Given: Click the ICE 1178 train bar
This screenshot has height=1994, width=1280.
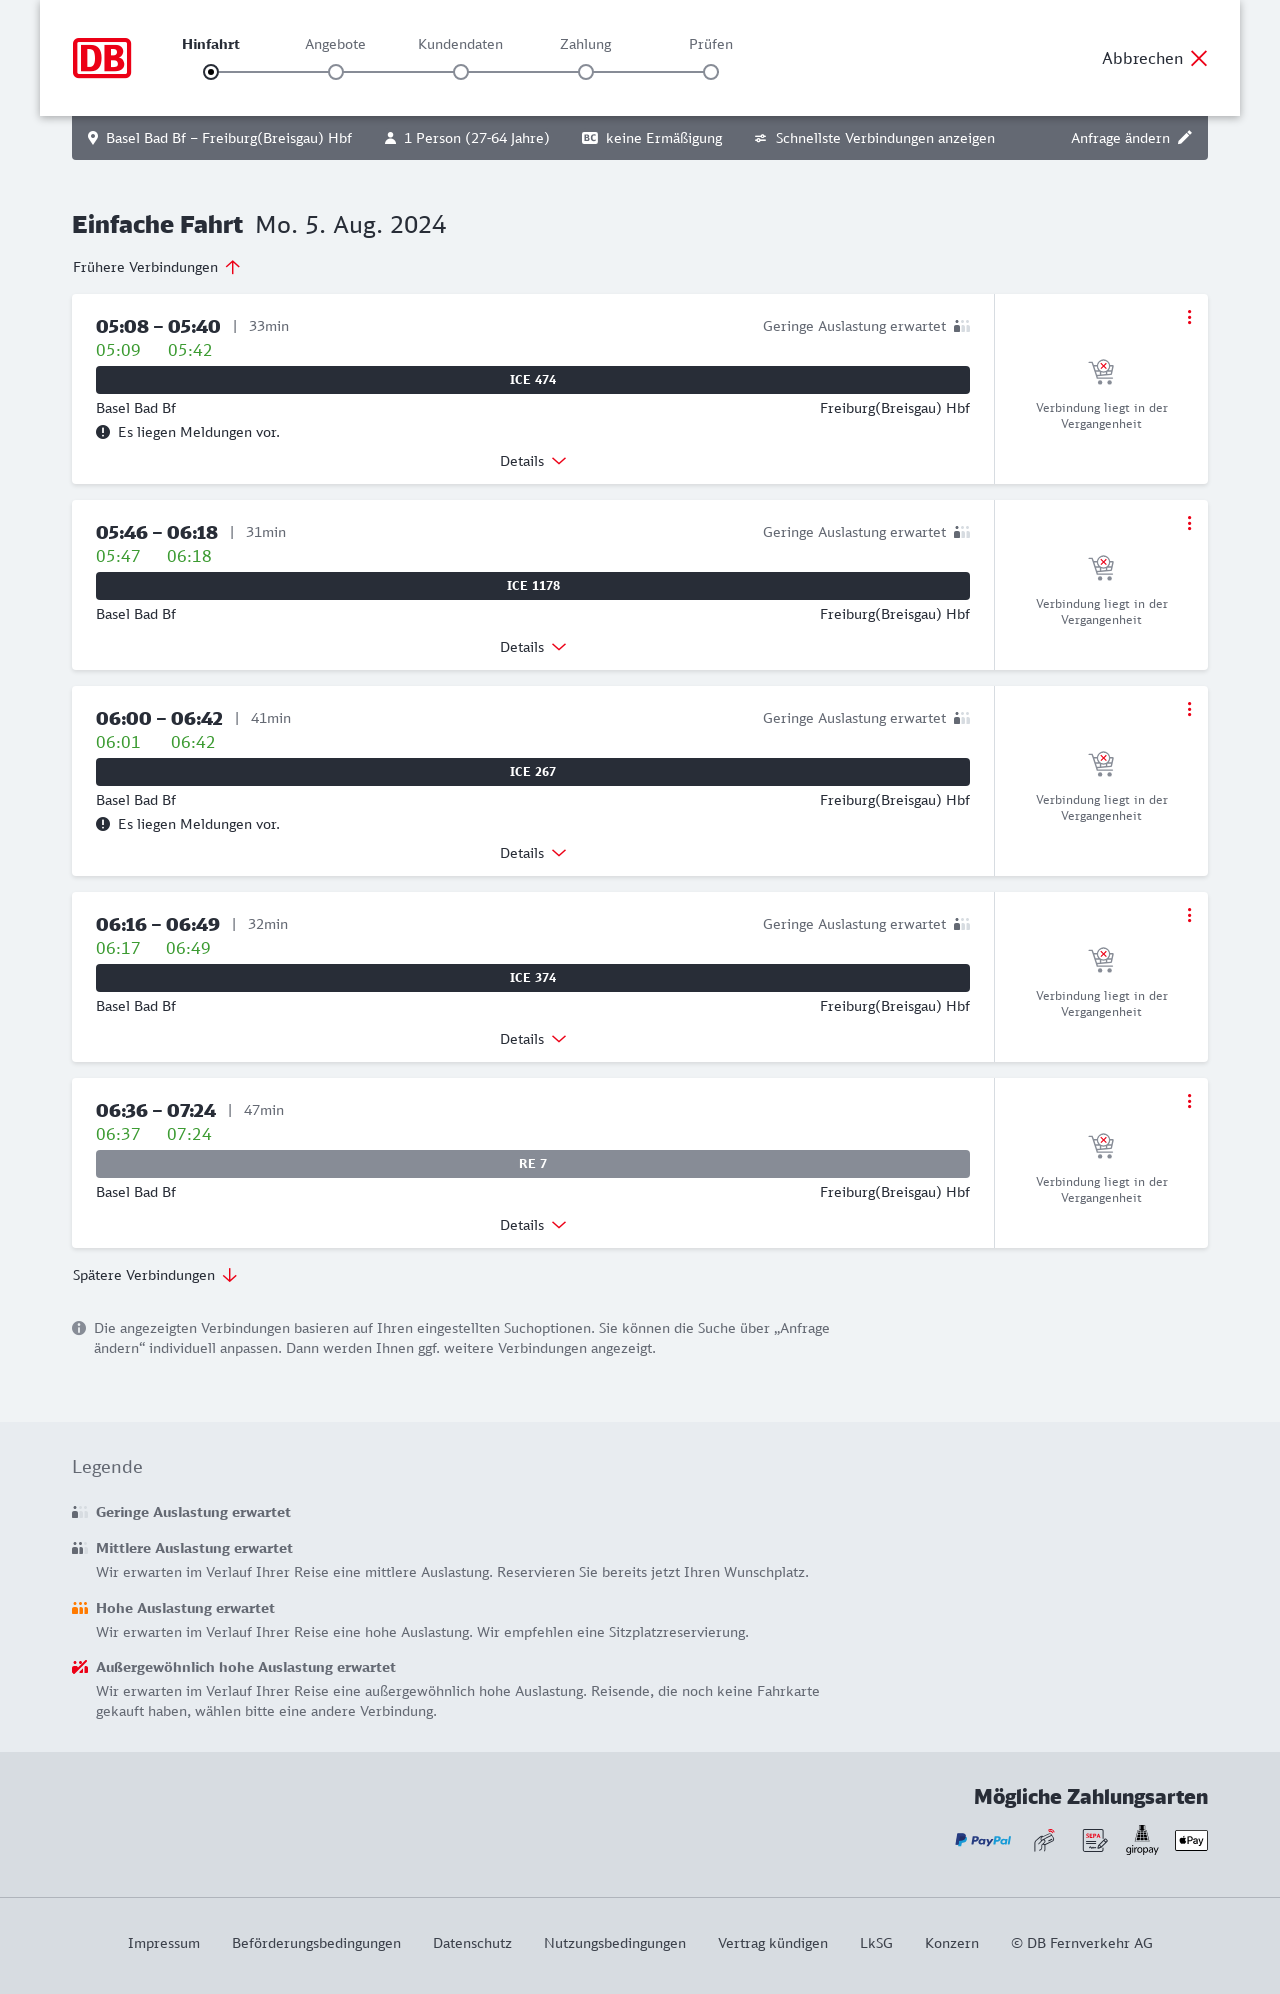Looking at the screenshot, I should 533,586.
